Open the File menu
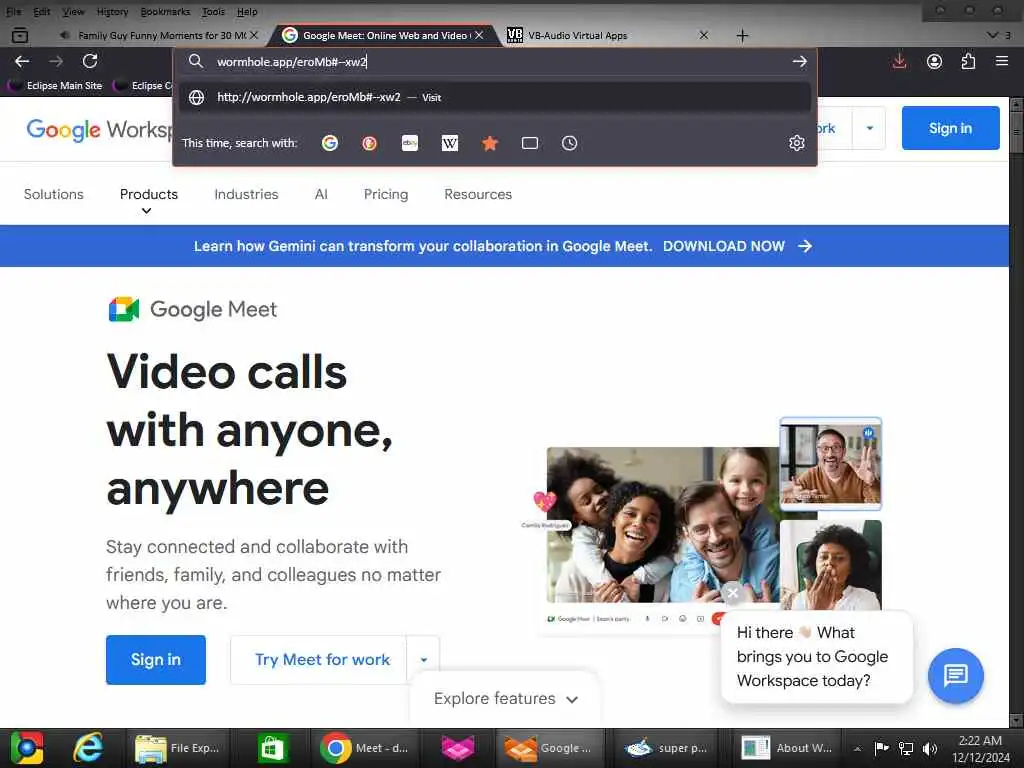 pos(13,12)
